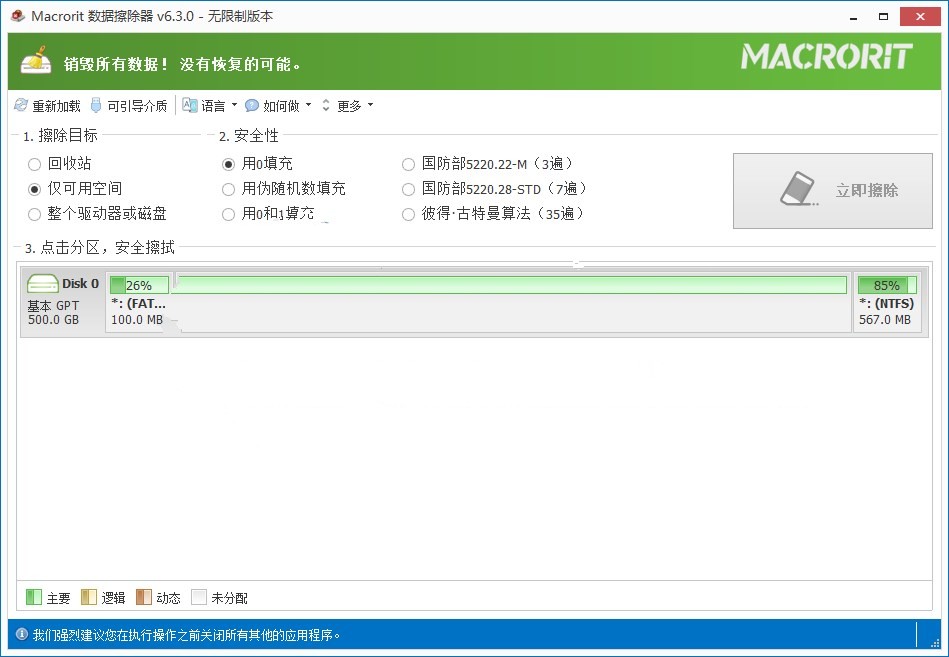Click the info icon in the blue status bar

click(22, 634)
